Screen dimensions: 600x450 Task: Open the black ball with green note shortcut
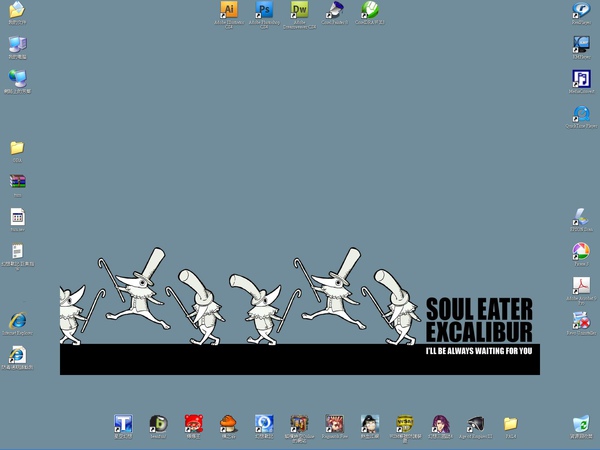(x=158, y=424)
